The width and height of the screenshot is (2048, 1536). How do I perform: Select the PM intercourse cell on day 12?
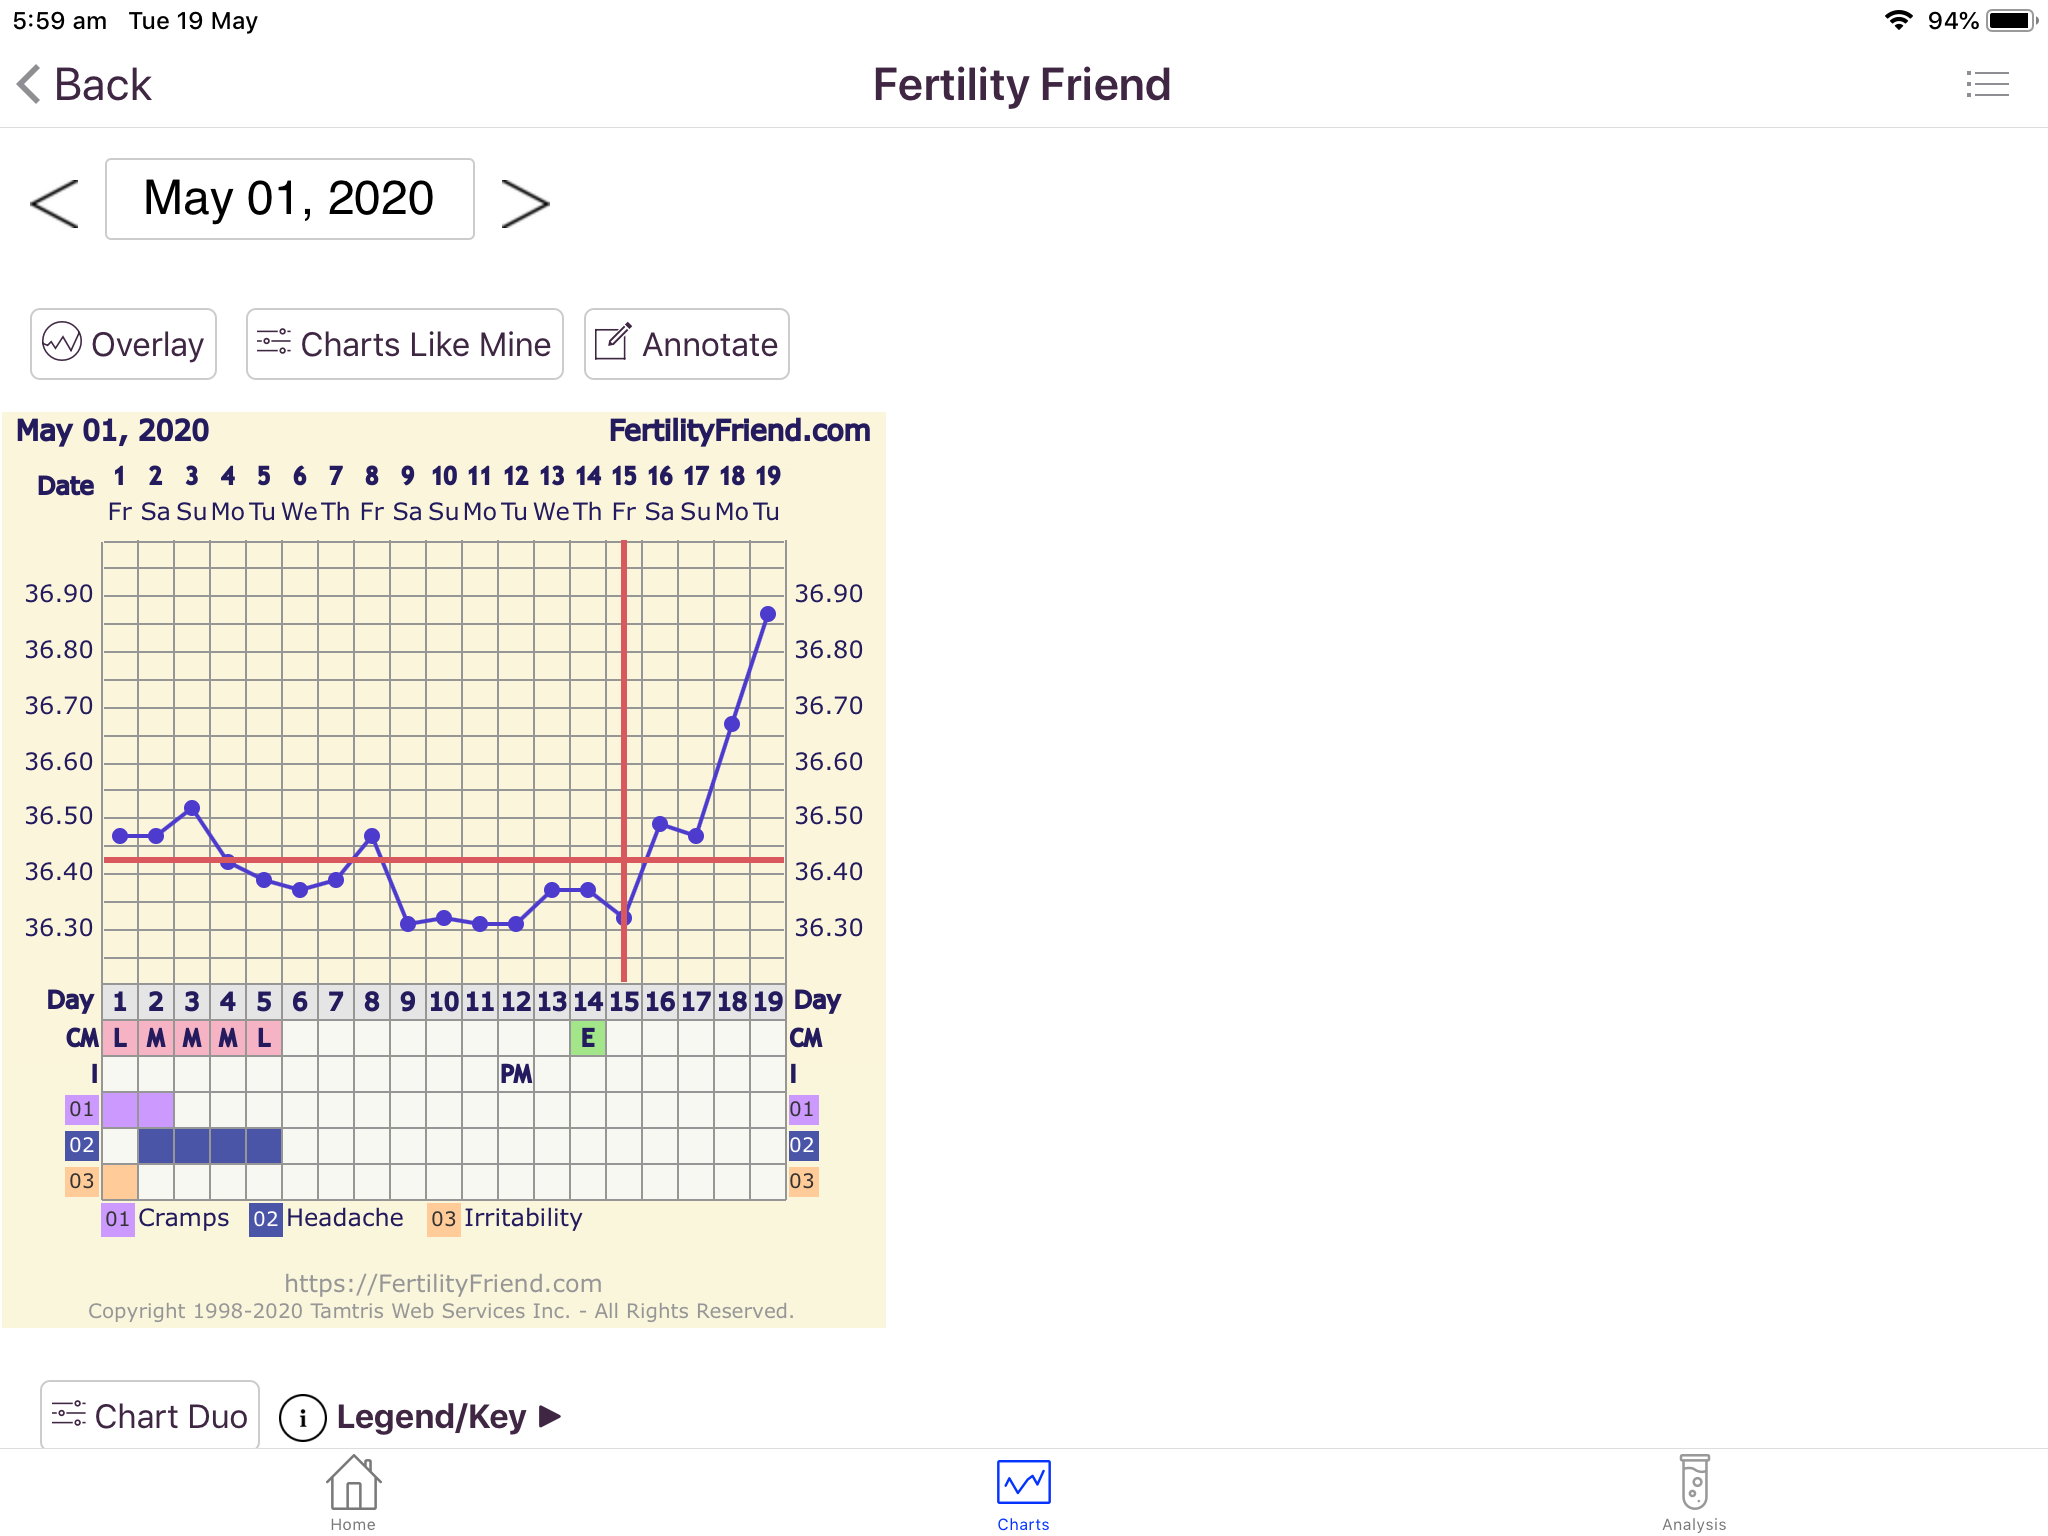click(516, 1074)
